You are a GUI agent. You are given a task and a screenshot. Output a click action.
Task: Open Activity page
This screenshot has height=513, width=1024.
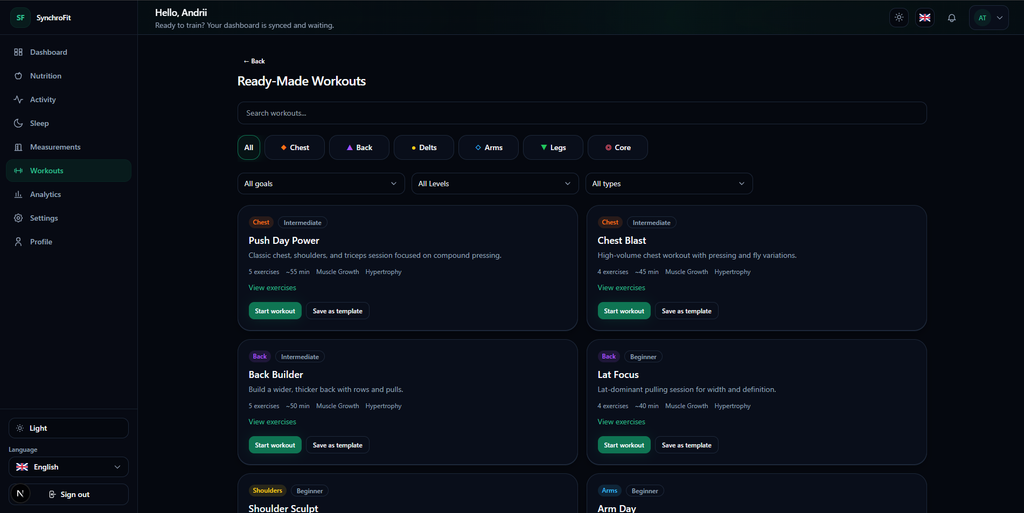tap(69, 99)
